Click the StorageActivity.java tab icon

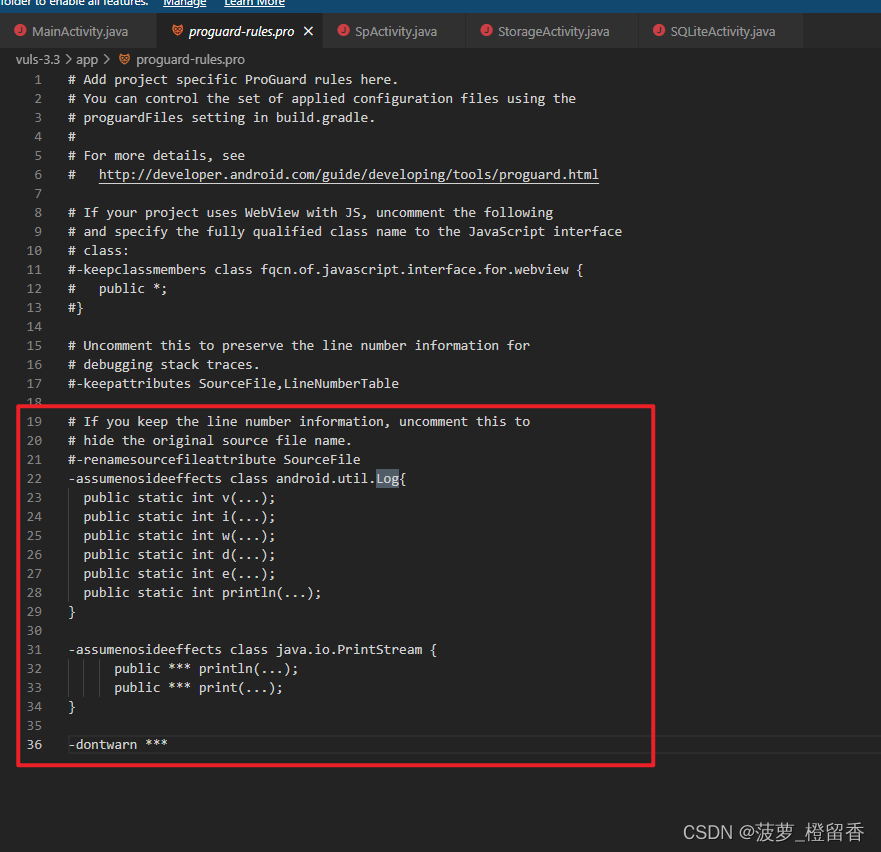(486, 32)
